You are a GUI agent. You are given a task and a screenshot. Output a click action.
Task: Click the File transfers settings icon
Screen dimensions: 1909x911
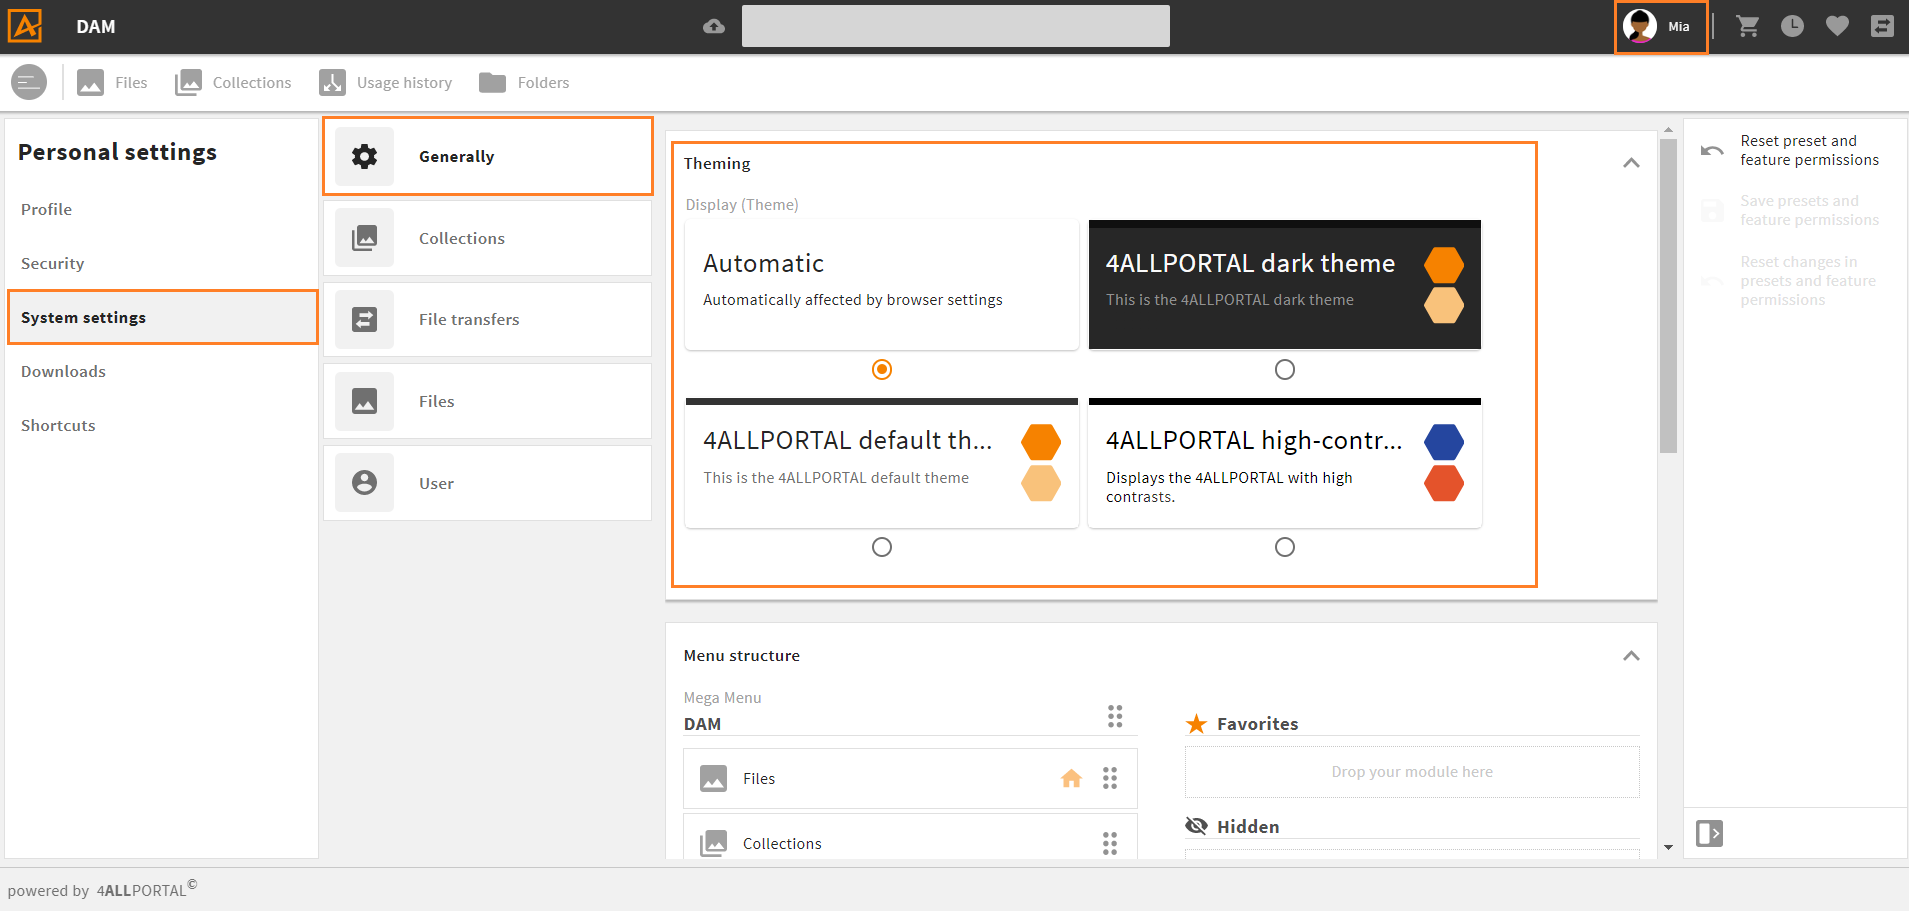365,319
